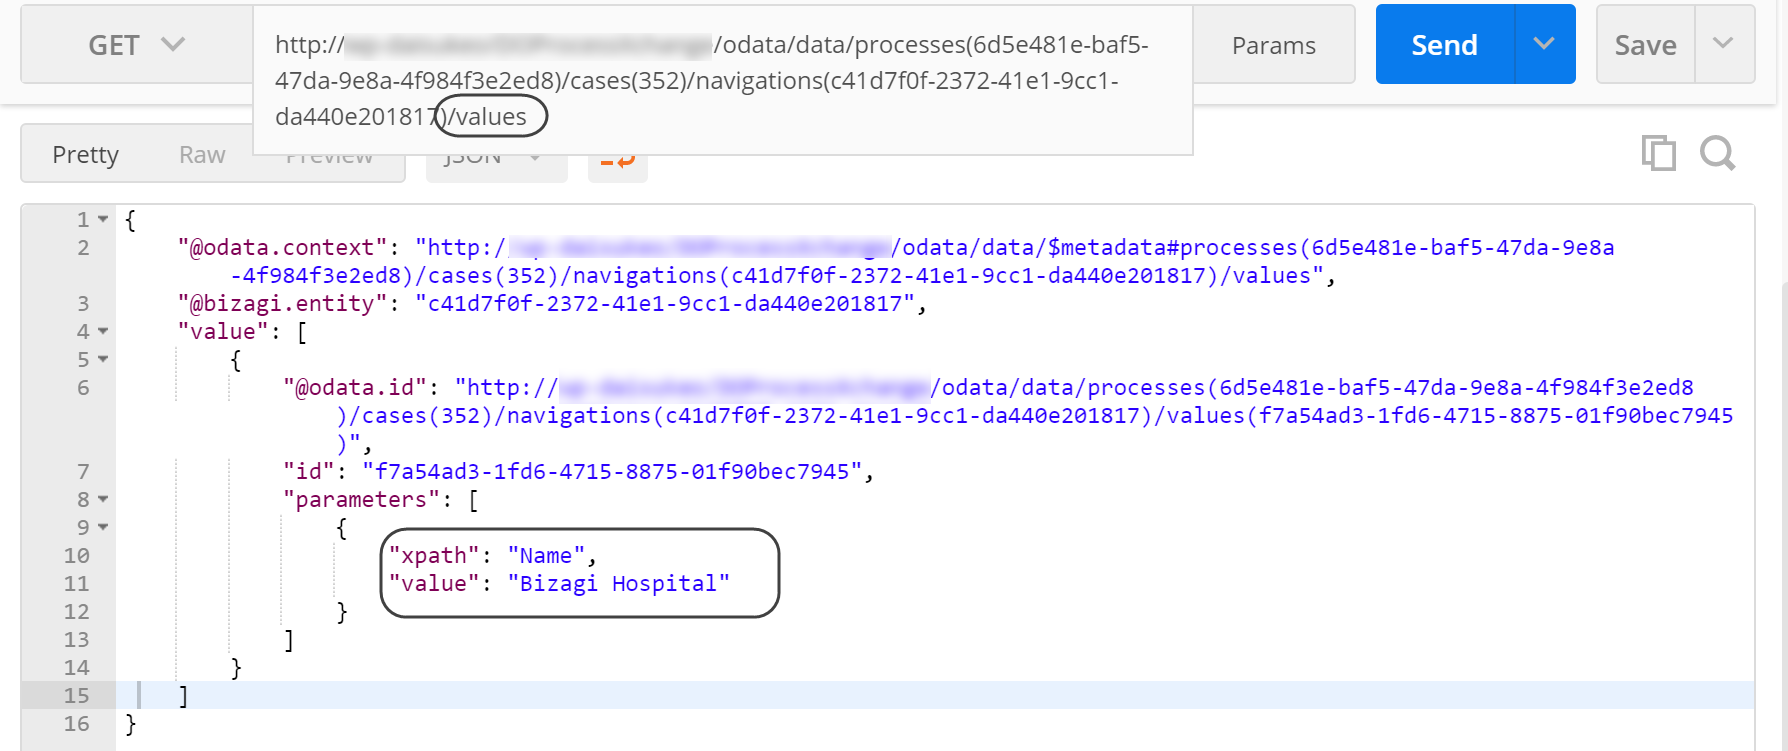The height and width of the screenshot is (751, 1788).
Task: Switch to Raw view tab
Action: 202,154
